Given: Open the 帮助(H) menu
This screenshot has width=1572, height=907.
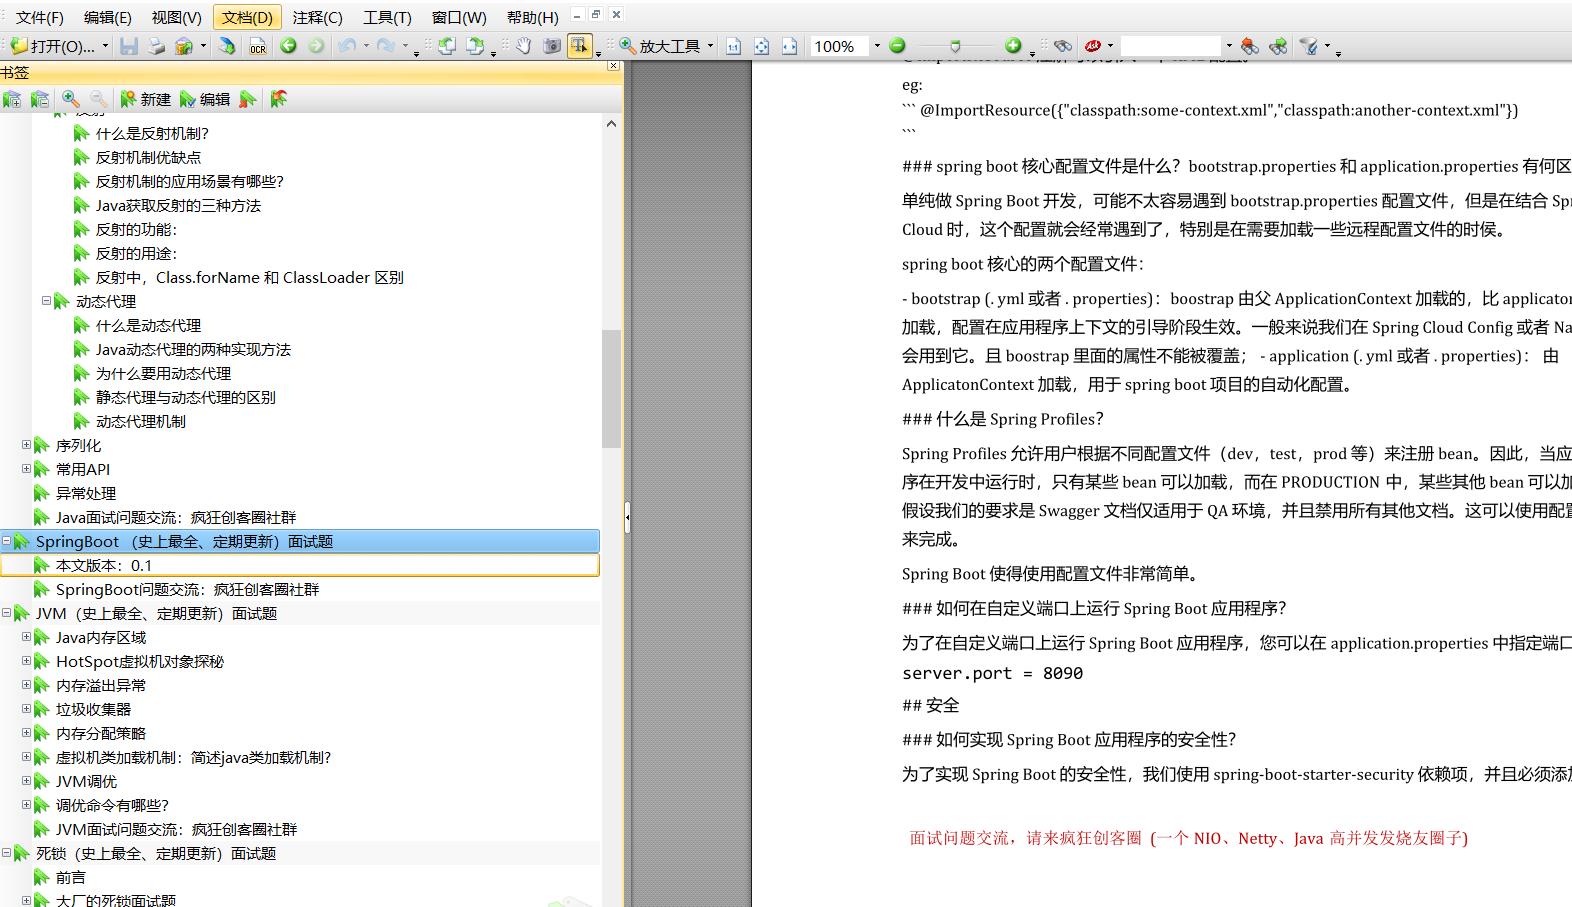Looking at the screenshot, I should coord(533,17).
